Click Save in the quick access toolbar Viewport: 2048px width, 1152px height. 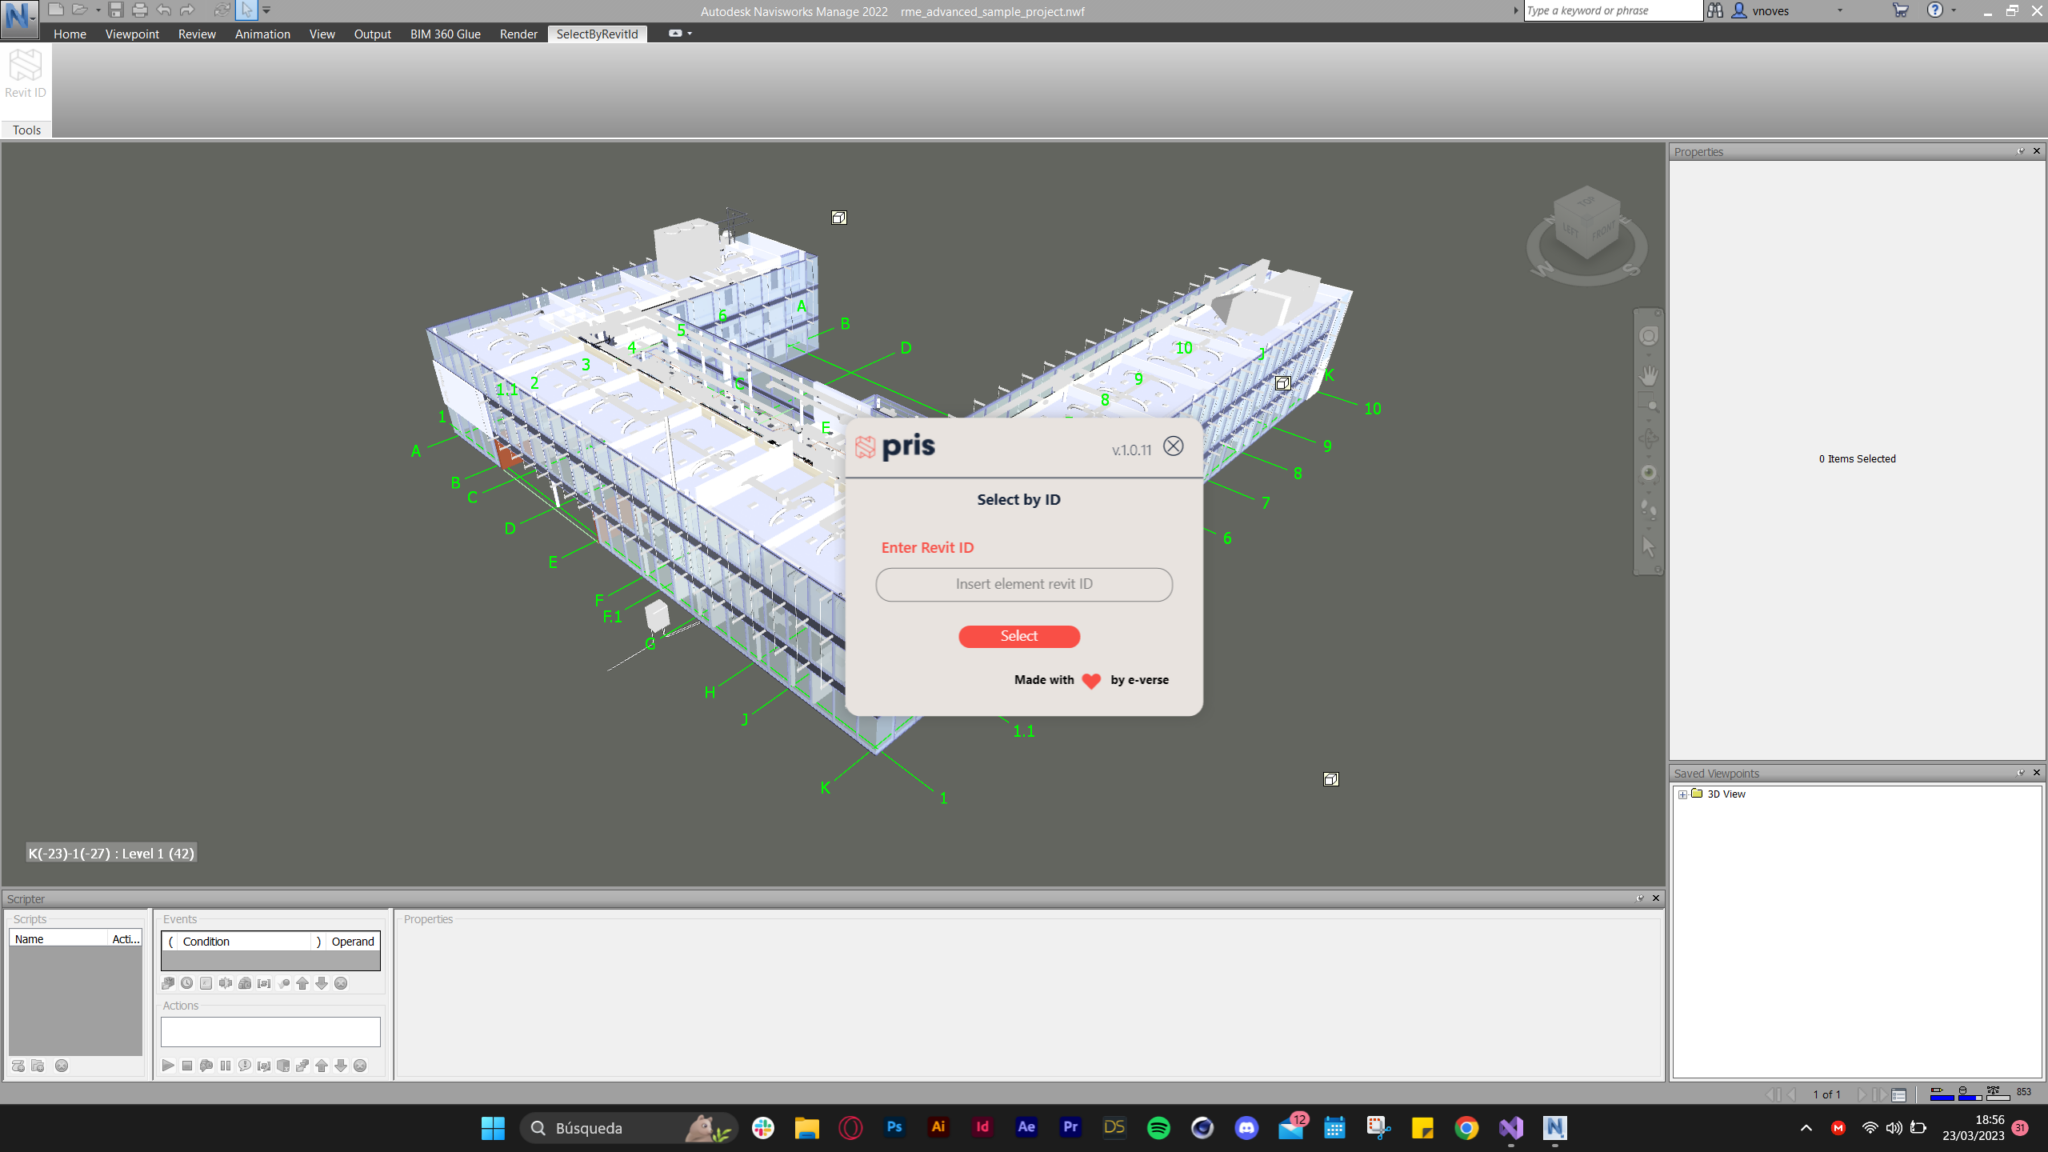115,10
